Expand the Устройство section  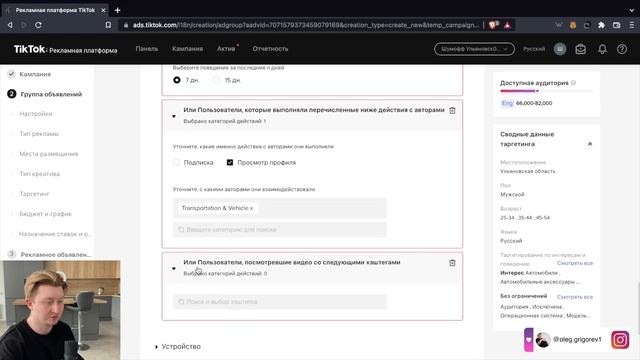tap(178, 347)
